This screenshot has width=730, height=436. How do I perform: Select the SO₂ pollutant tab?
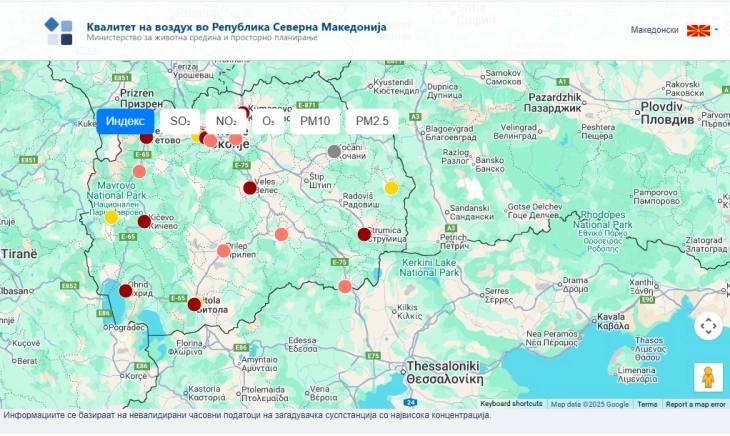(180, 121)
